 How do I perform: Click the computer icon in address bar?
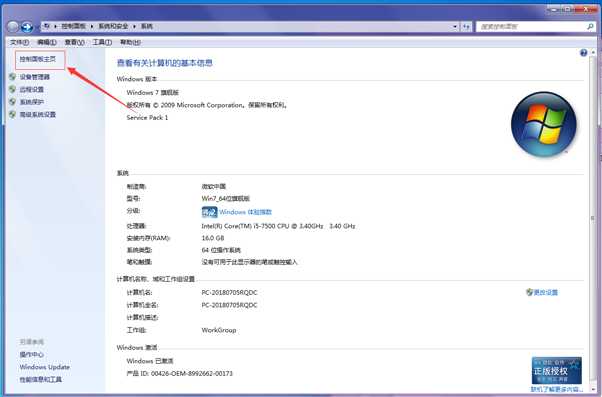click(x=46, y=26)
